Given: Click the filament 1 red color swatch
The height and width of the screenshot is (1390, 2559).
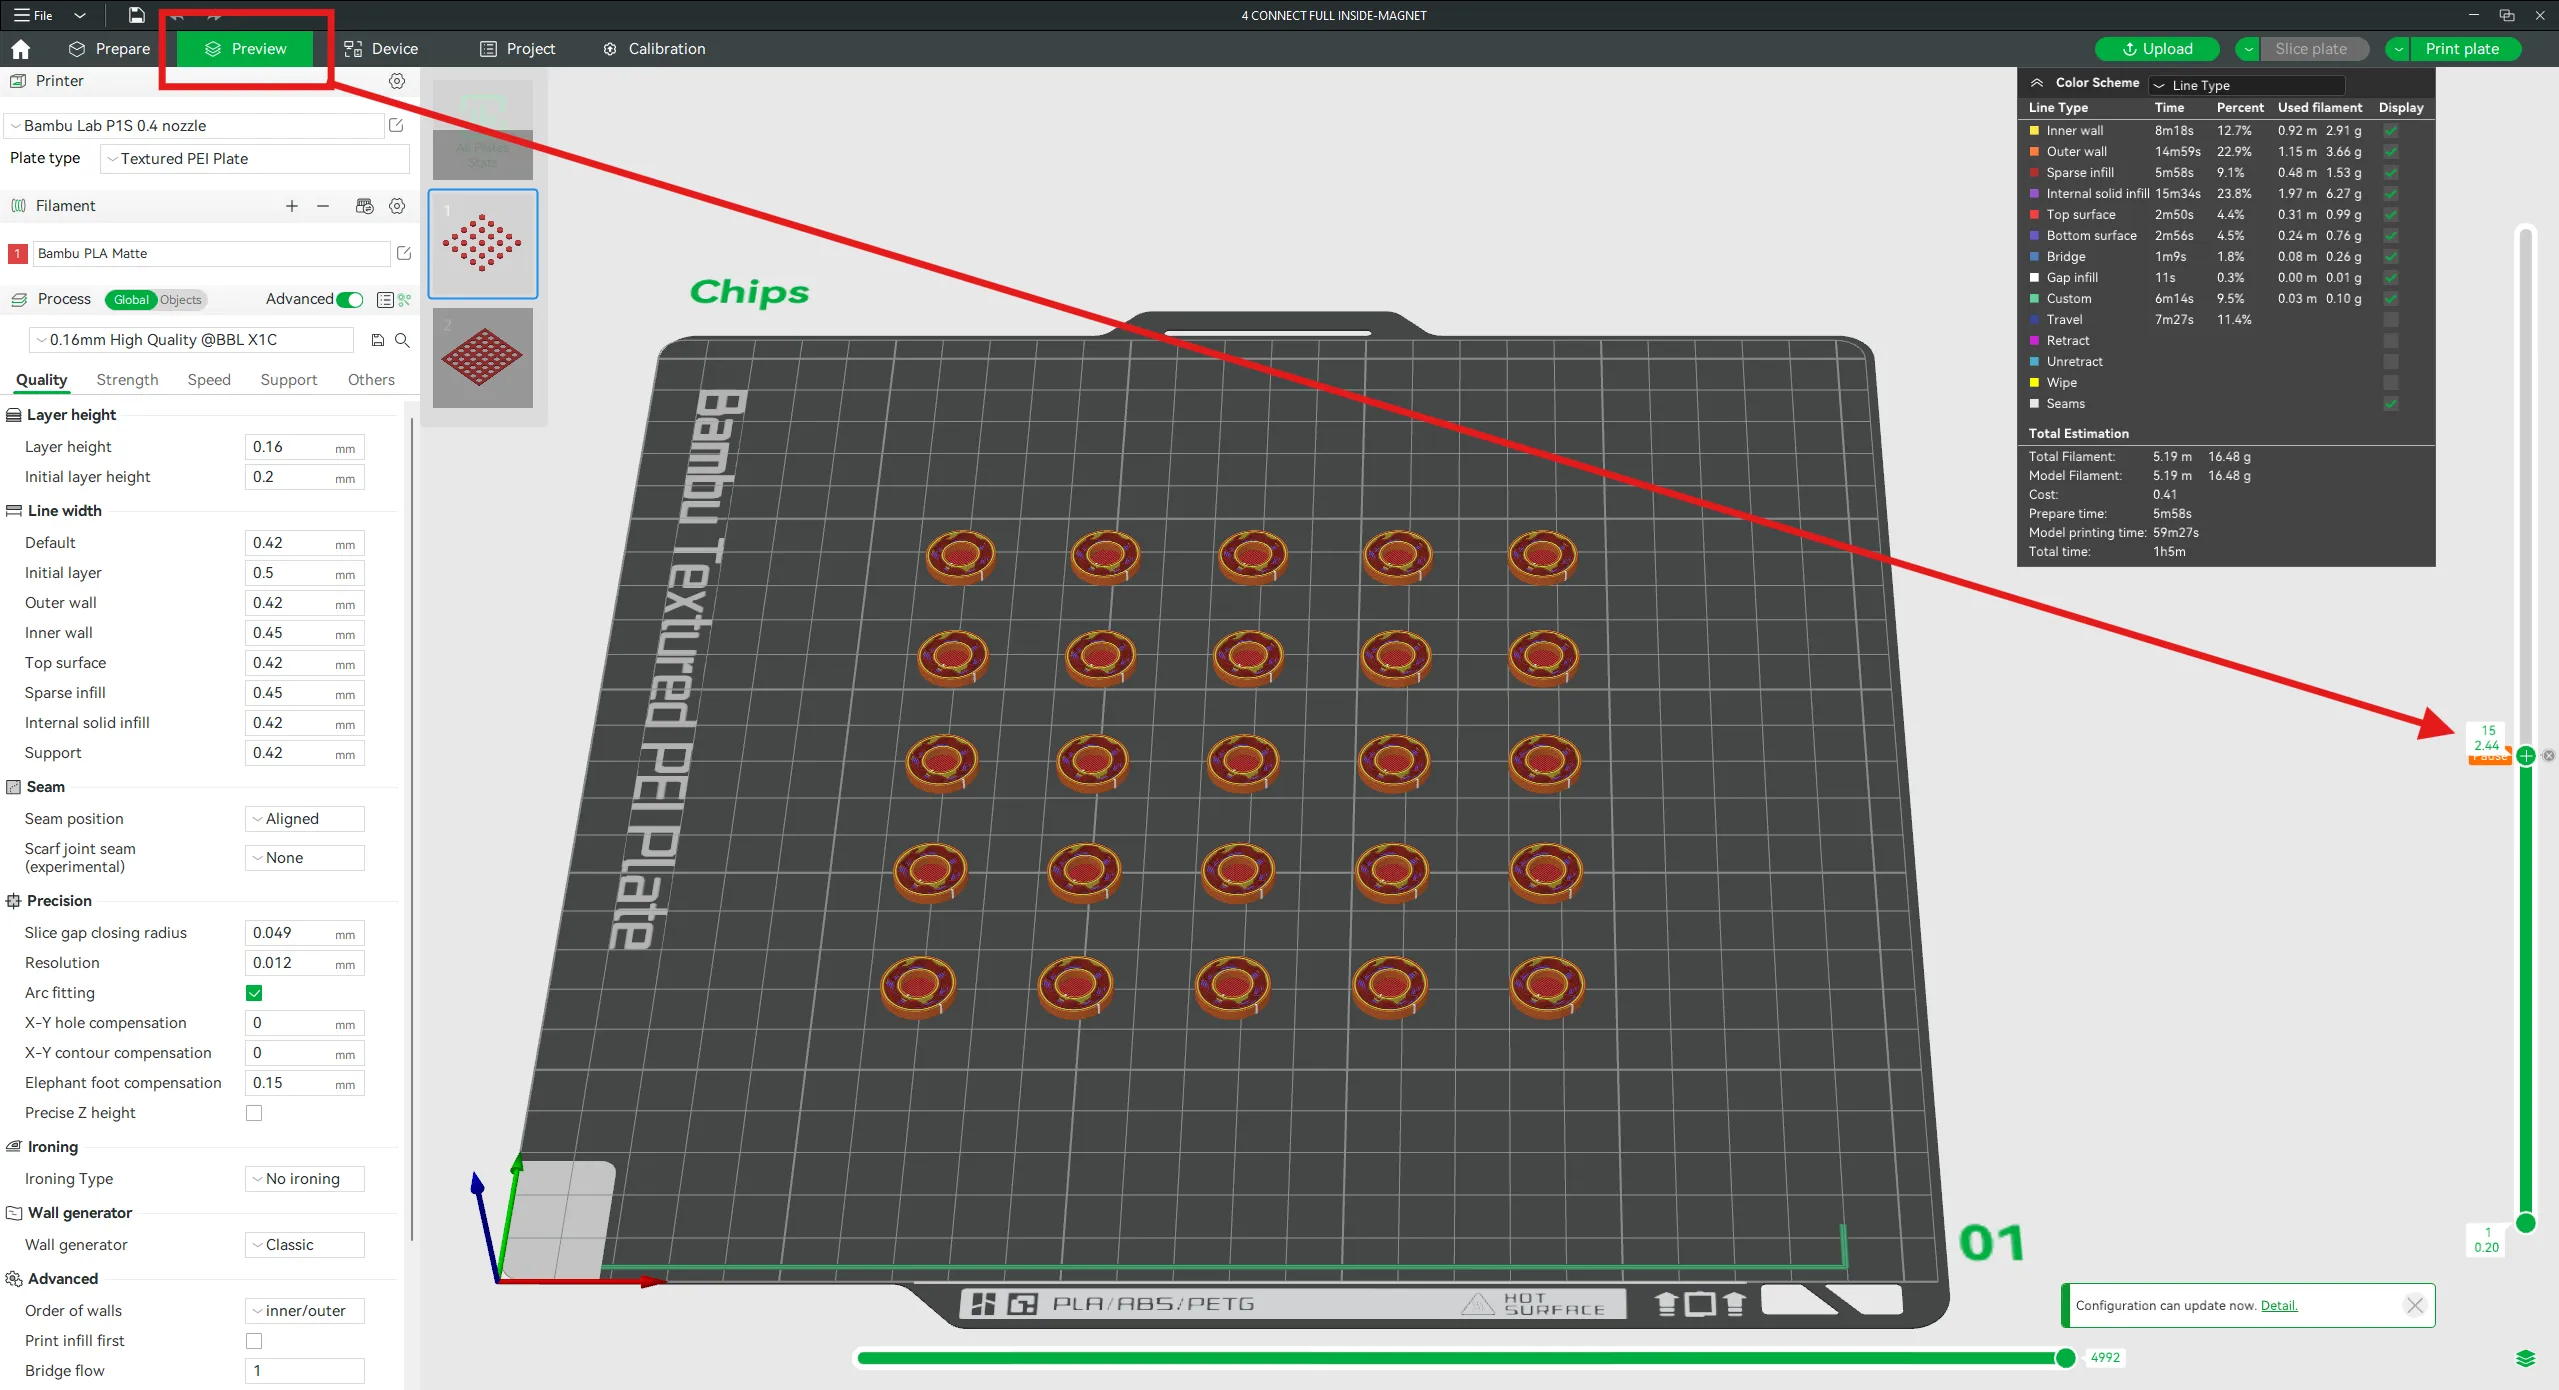Looking at the screenshot, I should (x=17, y=254).
